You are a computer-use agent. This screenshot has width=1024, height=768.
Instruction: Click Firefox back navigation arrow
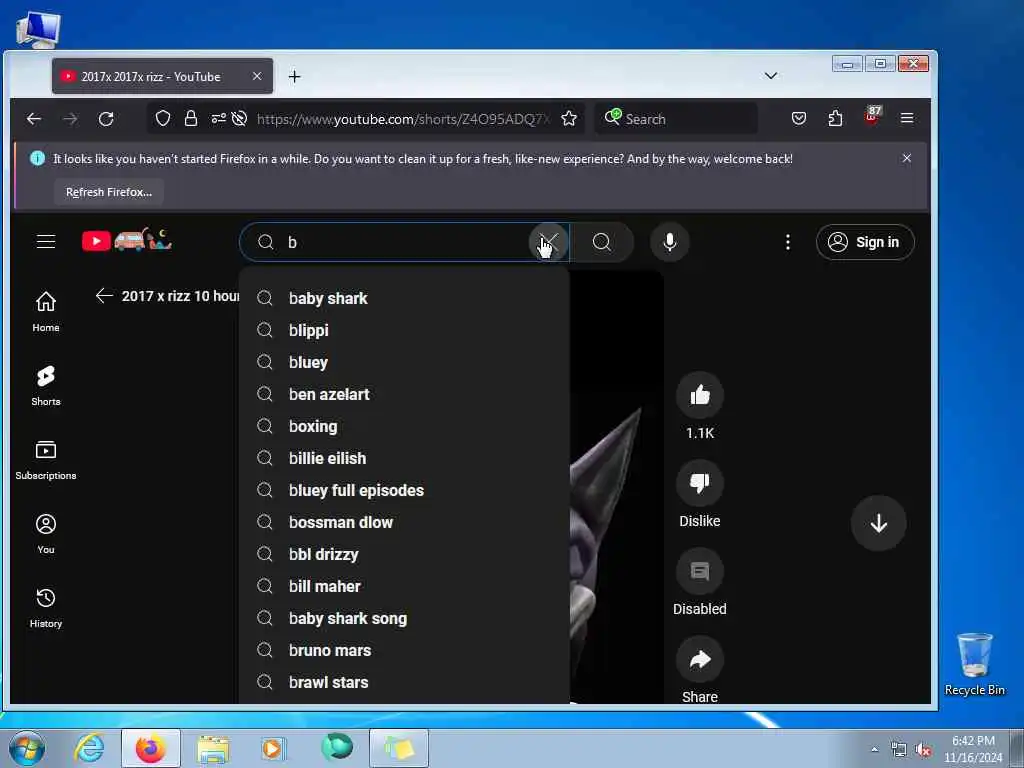tap(34, 119)
